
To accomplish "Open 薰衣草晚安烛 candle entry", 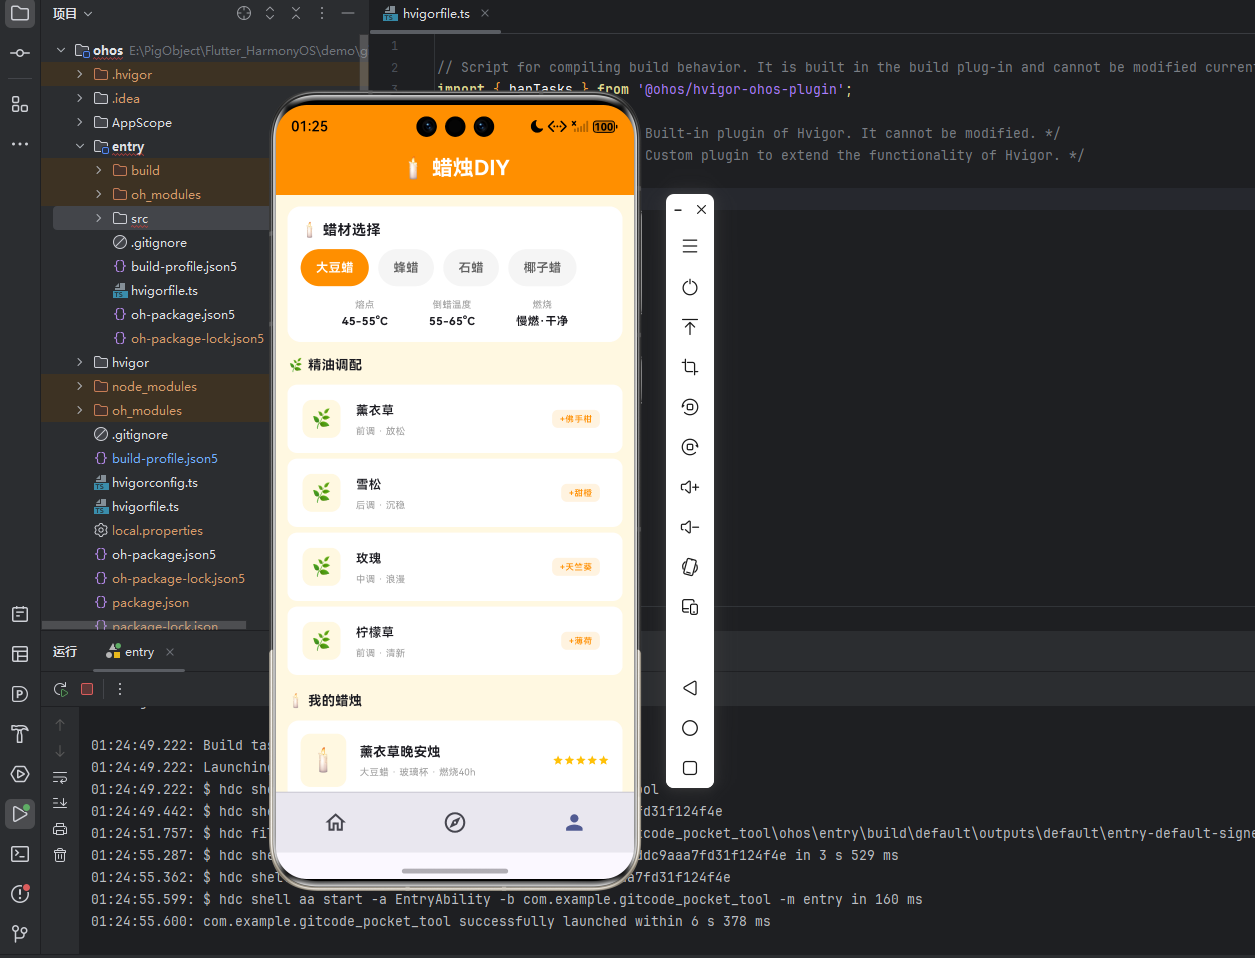I will [x=455, y=756].
